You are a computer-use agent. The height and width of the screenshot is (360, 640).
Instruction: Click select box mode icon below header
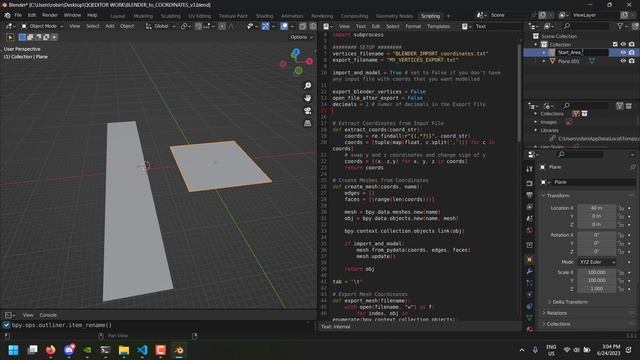point(22,37)
